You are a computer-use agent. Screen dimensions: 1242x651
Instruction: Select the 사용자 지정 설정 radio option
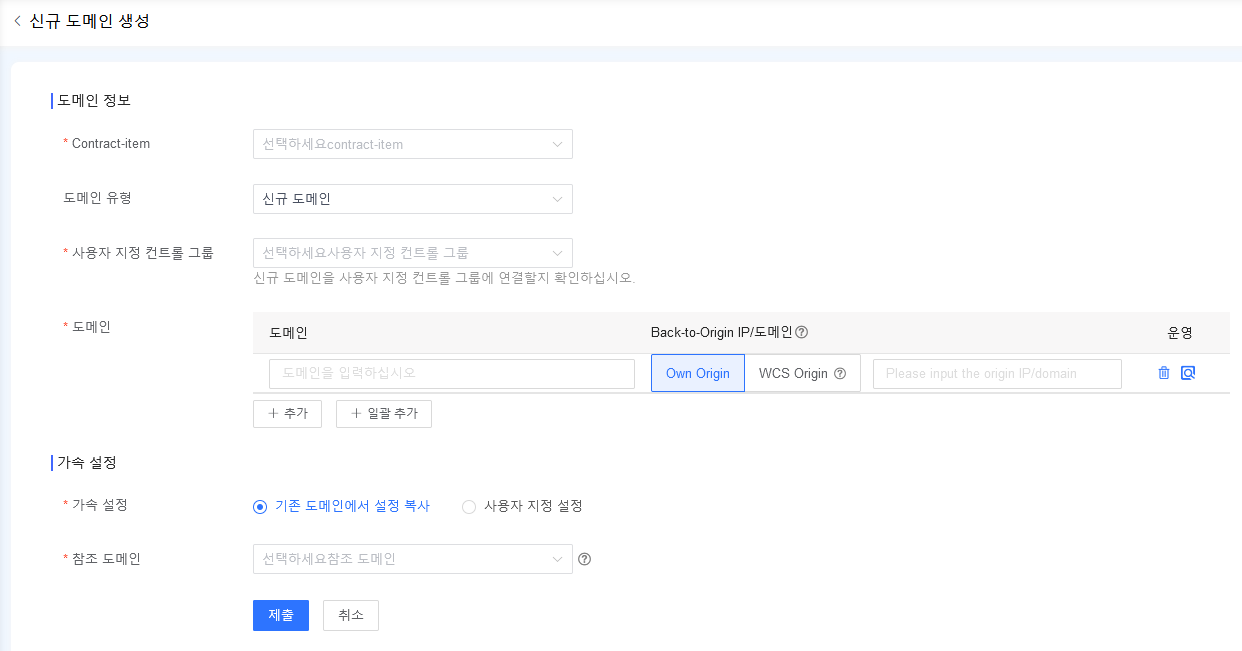pos(469,507)
